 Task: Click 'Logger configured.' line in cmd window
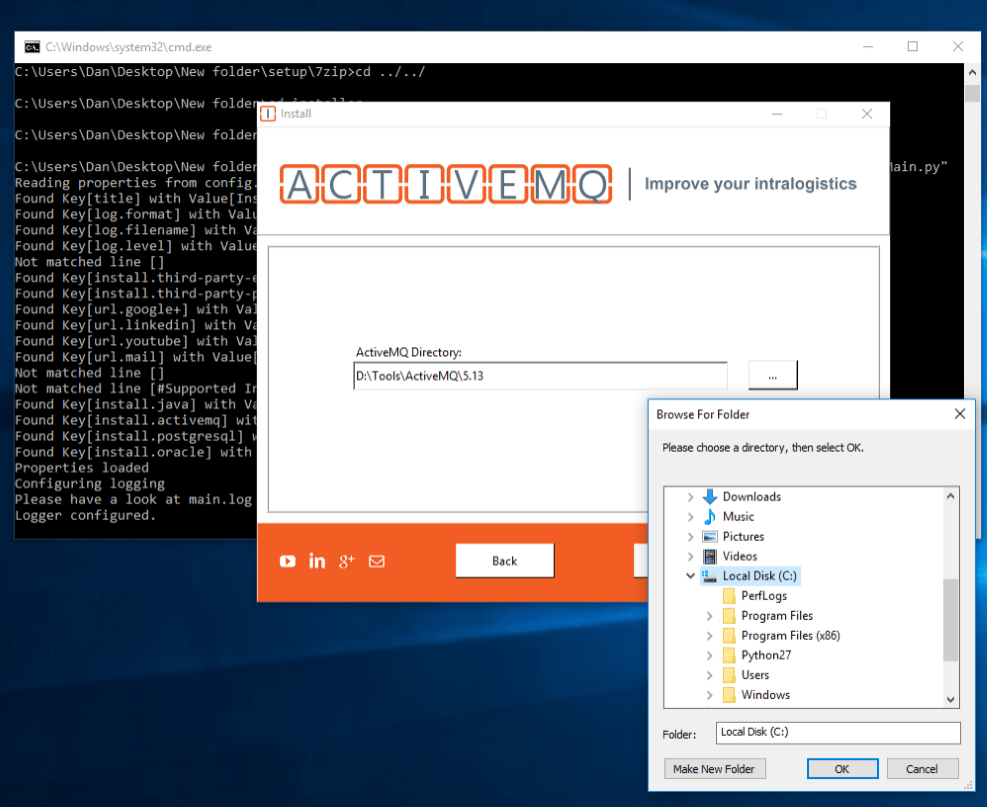pyautogui.click(x=85, y=516)
